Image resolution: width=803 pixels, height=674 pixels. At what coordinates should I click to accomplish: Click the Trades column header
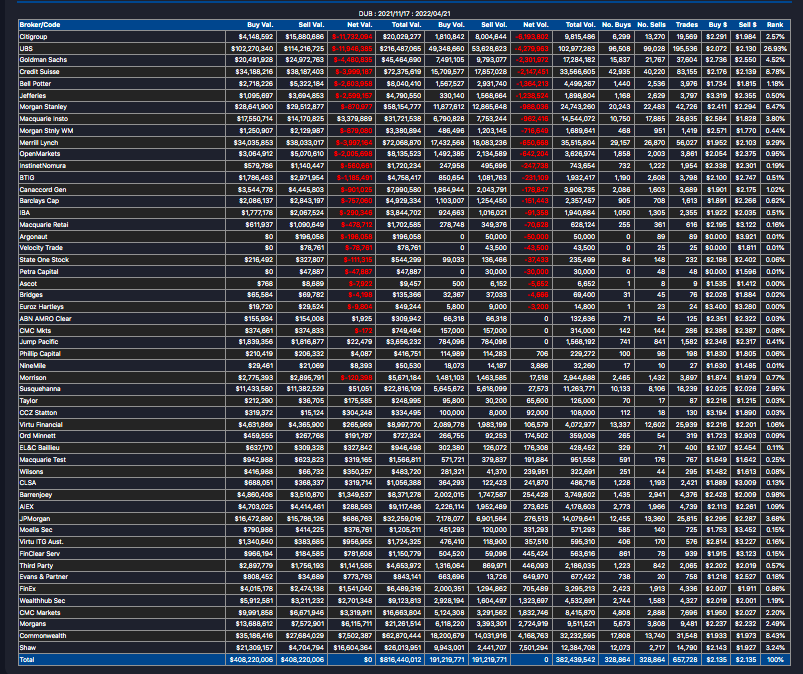687,25
